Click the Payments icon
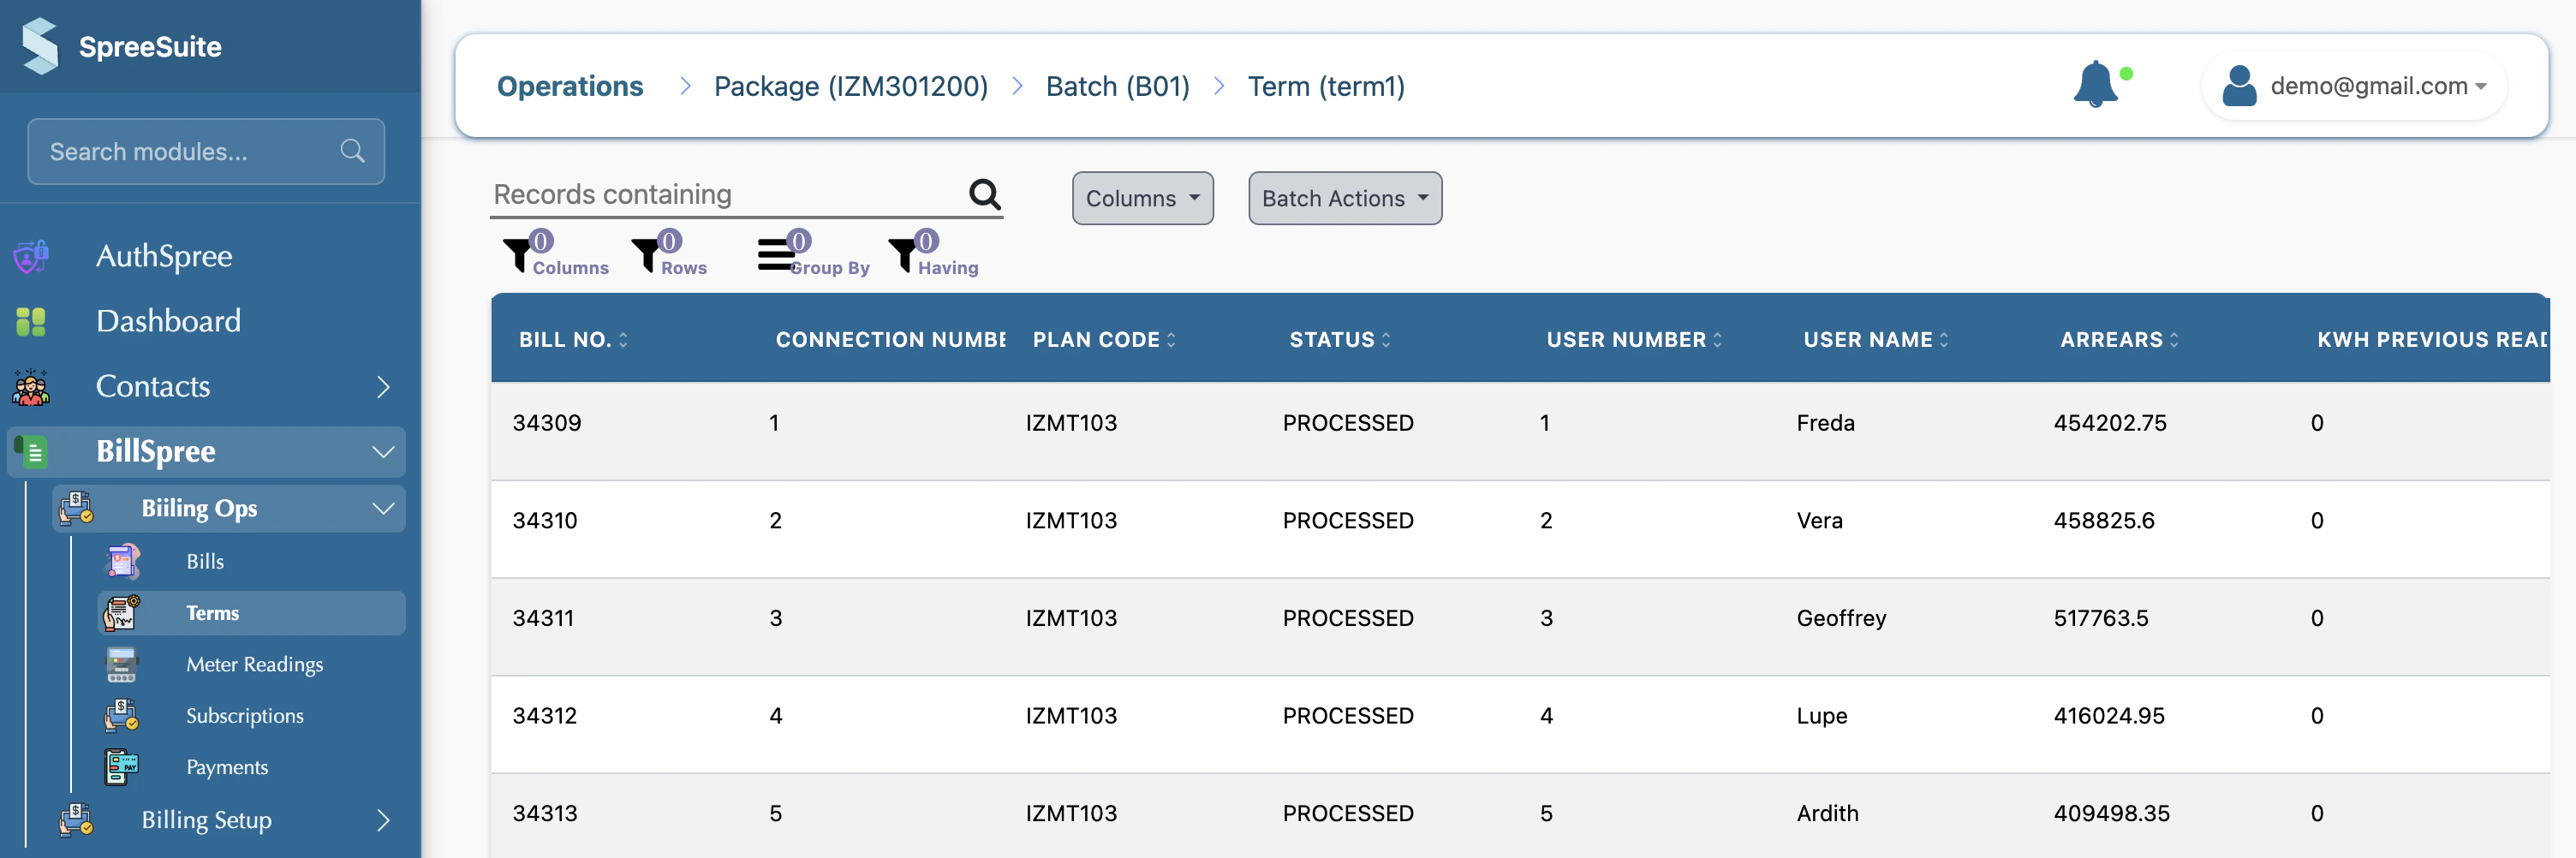The width and height of the screenshot is (2576, 858). point(122,768)
